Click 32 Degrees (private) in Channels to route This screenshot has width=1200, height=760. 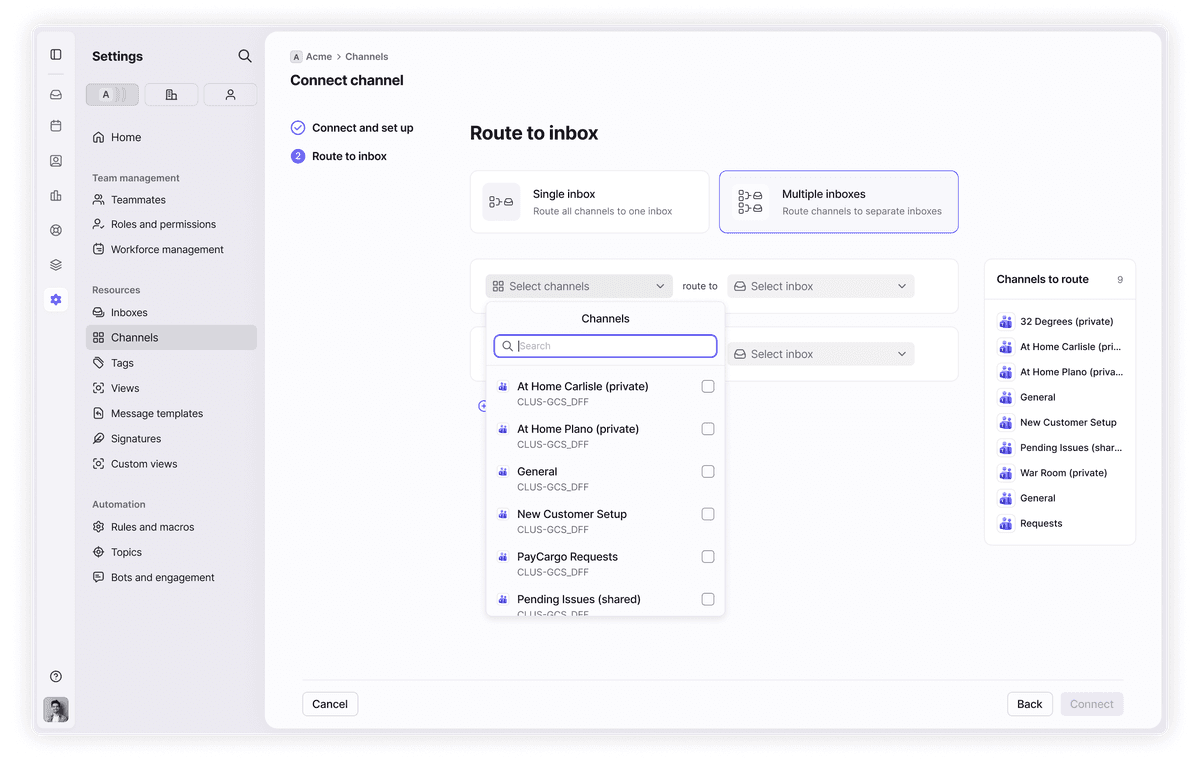tap(1060, 322)
